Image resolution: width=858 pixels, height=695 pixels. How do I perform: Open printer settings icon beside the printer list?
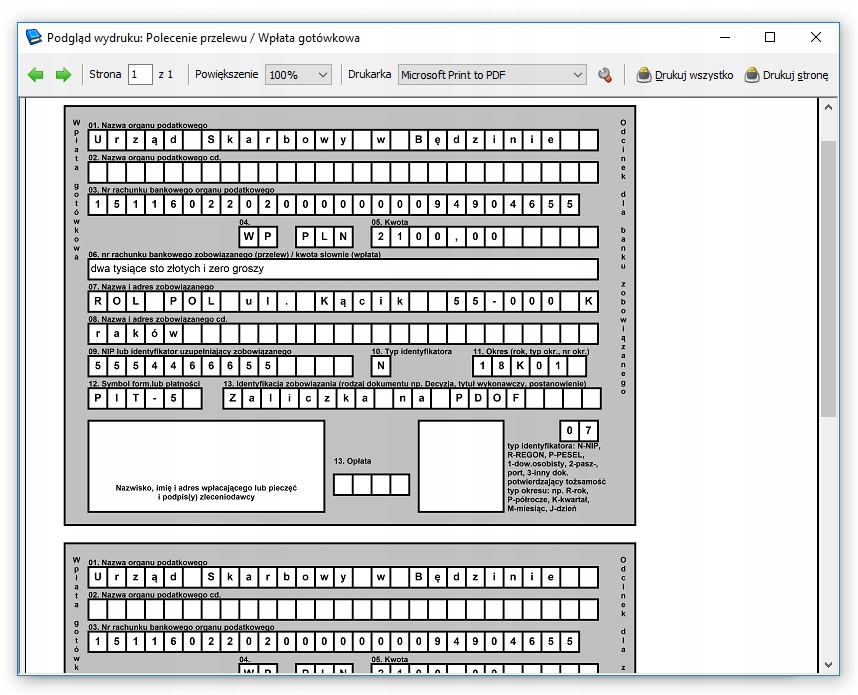pos(604,75)
